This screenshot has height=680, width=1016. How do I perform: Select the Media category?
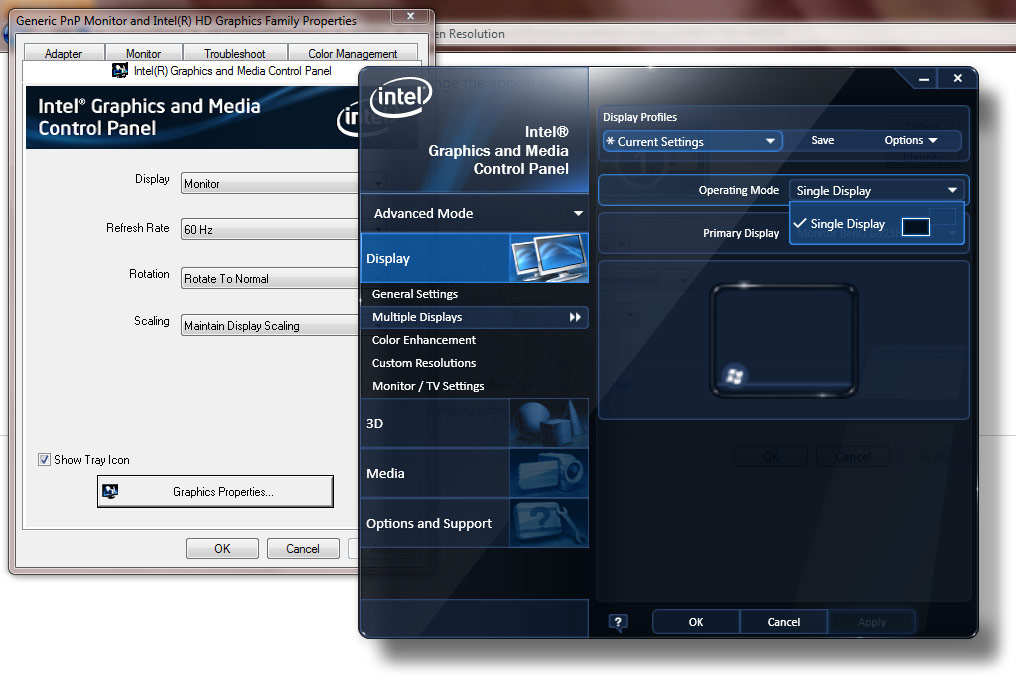pyautogui.click(x=474, y=473)
